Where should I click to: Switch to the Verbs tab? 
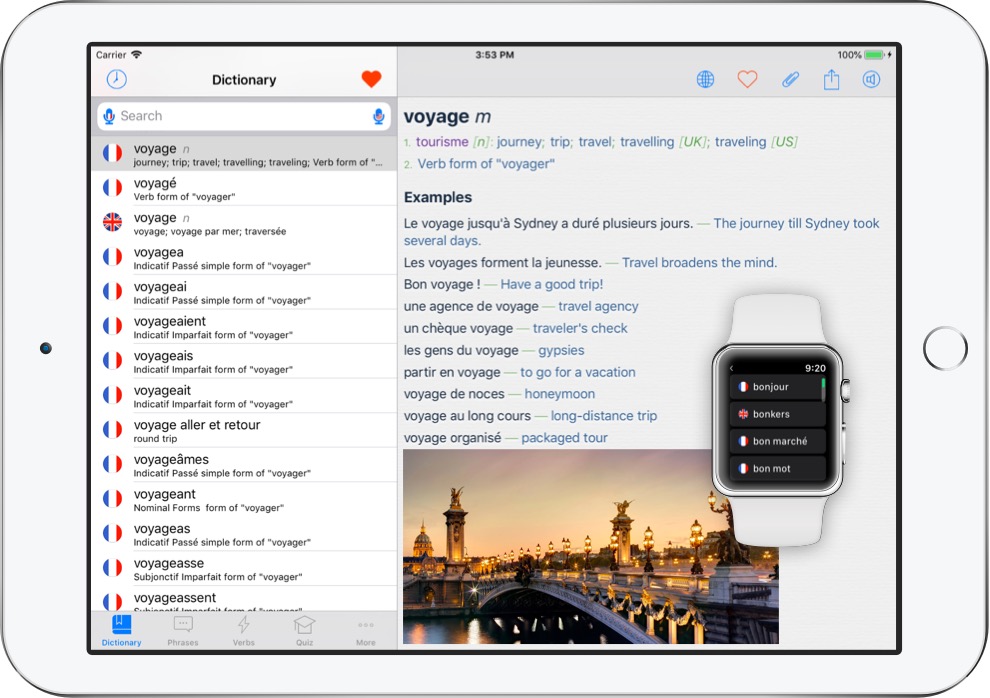point(243,630)
